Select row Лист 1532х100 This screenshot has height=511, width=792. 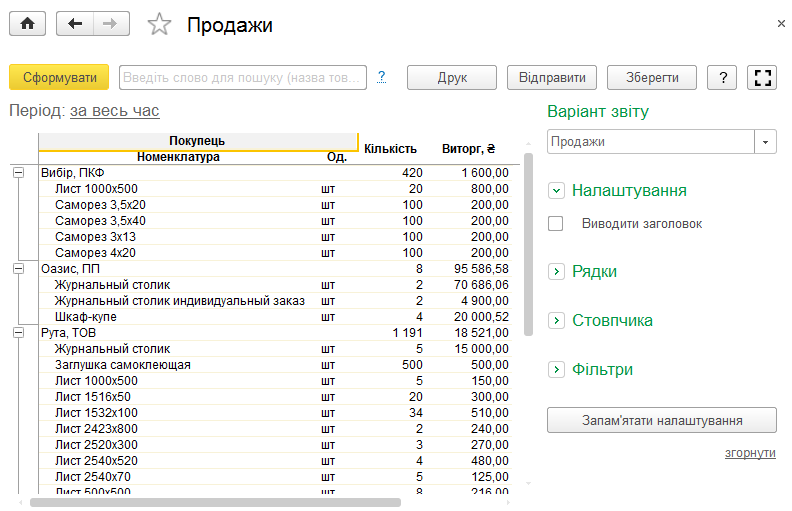[x=275, y=413]
